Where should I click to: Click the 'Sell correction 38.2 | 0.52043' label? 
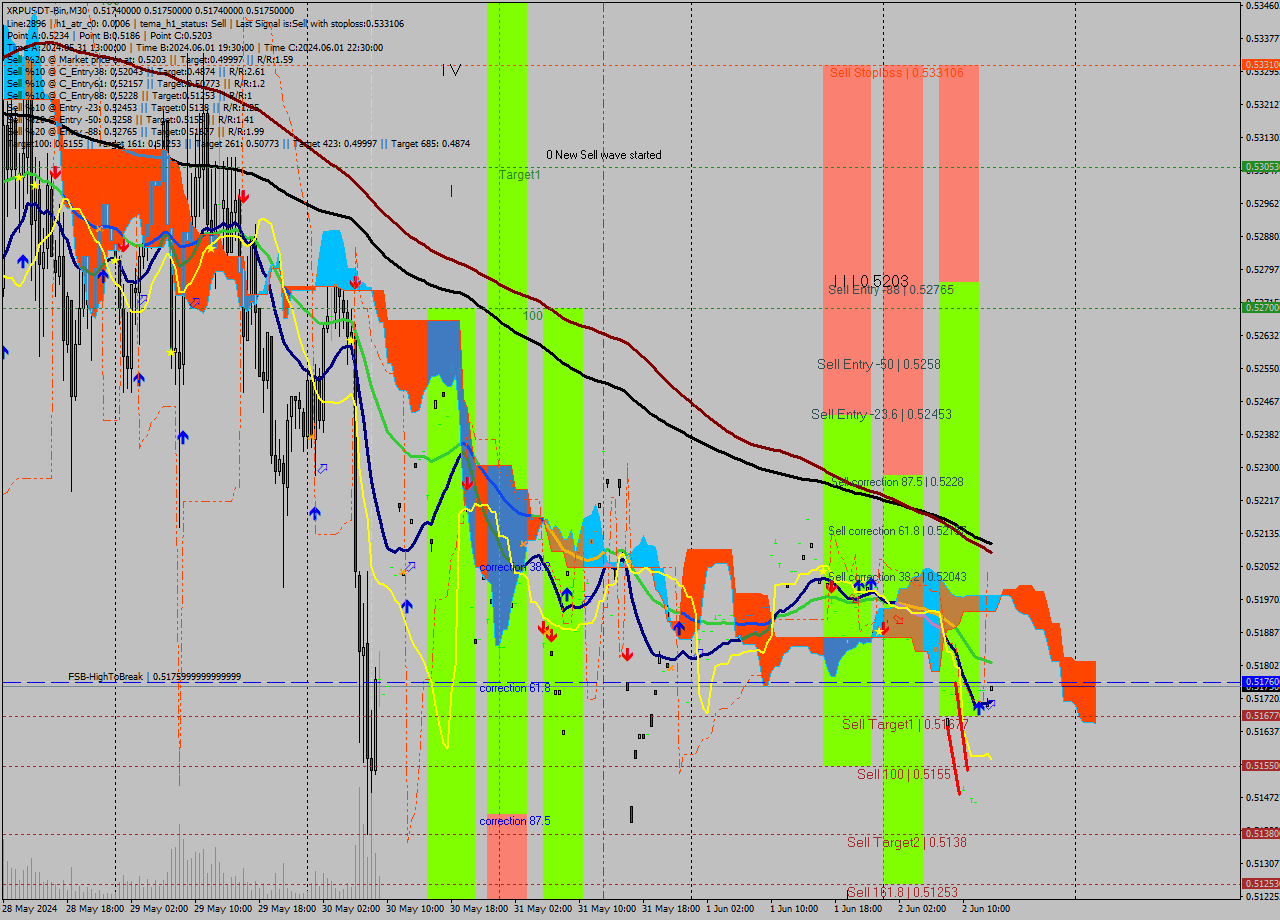[x=897, y=578]
